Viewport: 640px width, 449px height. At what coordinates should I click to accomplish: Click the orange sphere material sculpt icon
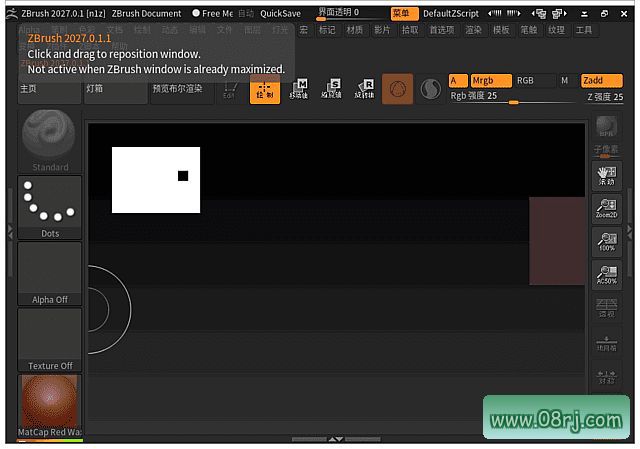tap(398, 89)
